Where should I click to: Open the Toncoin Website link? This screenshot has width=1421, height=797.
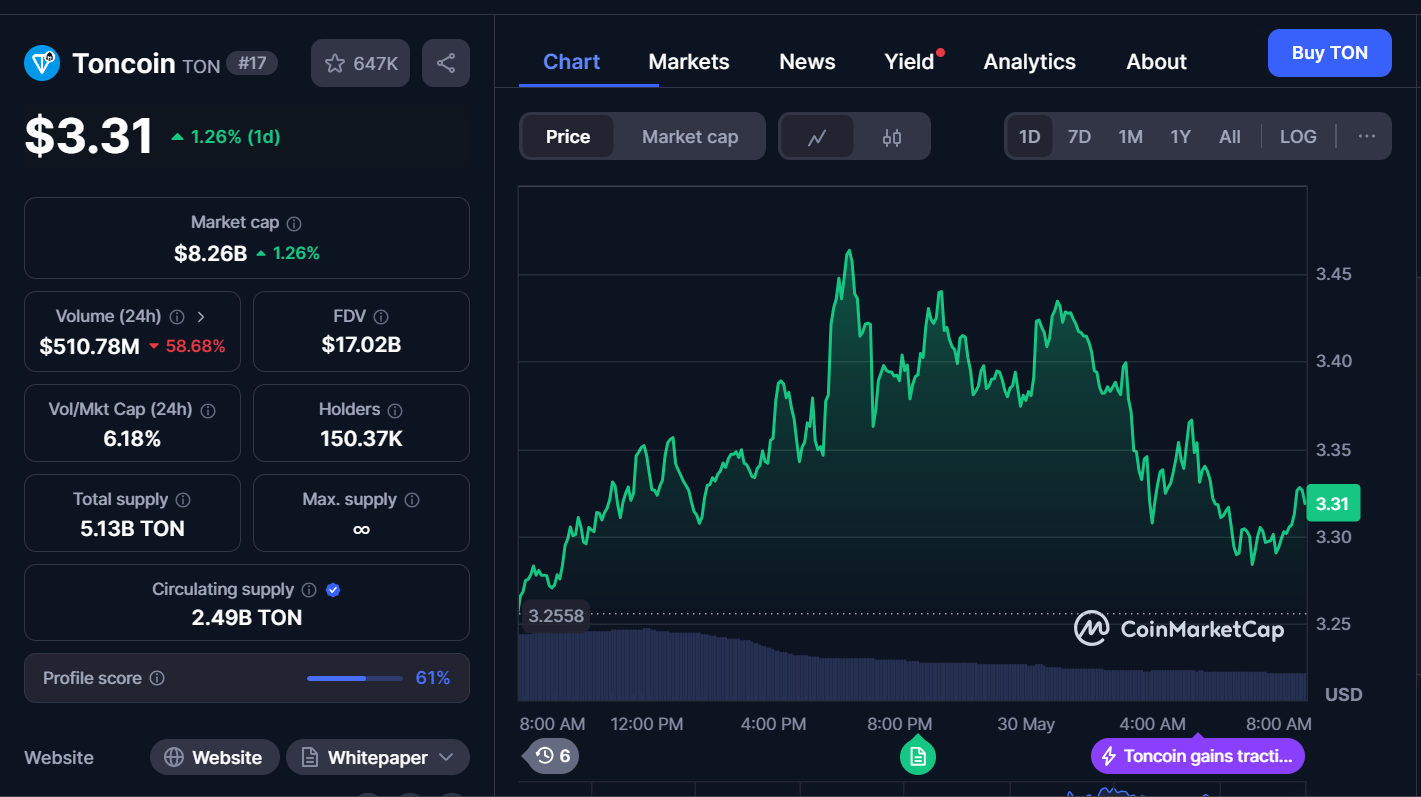214,757
